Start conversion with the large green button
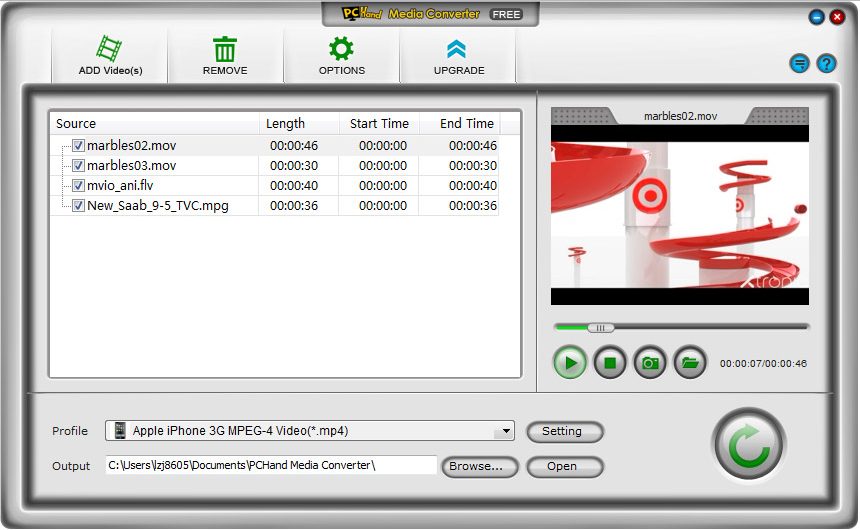Screen dimensions: 860x530 pyautogui.click(x=748, y=445)
